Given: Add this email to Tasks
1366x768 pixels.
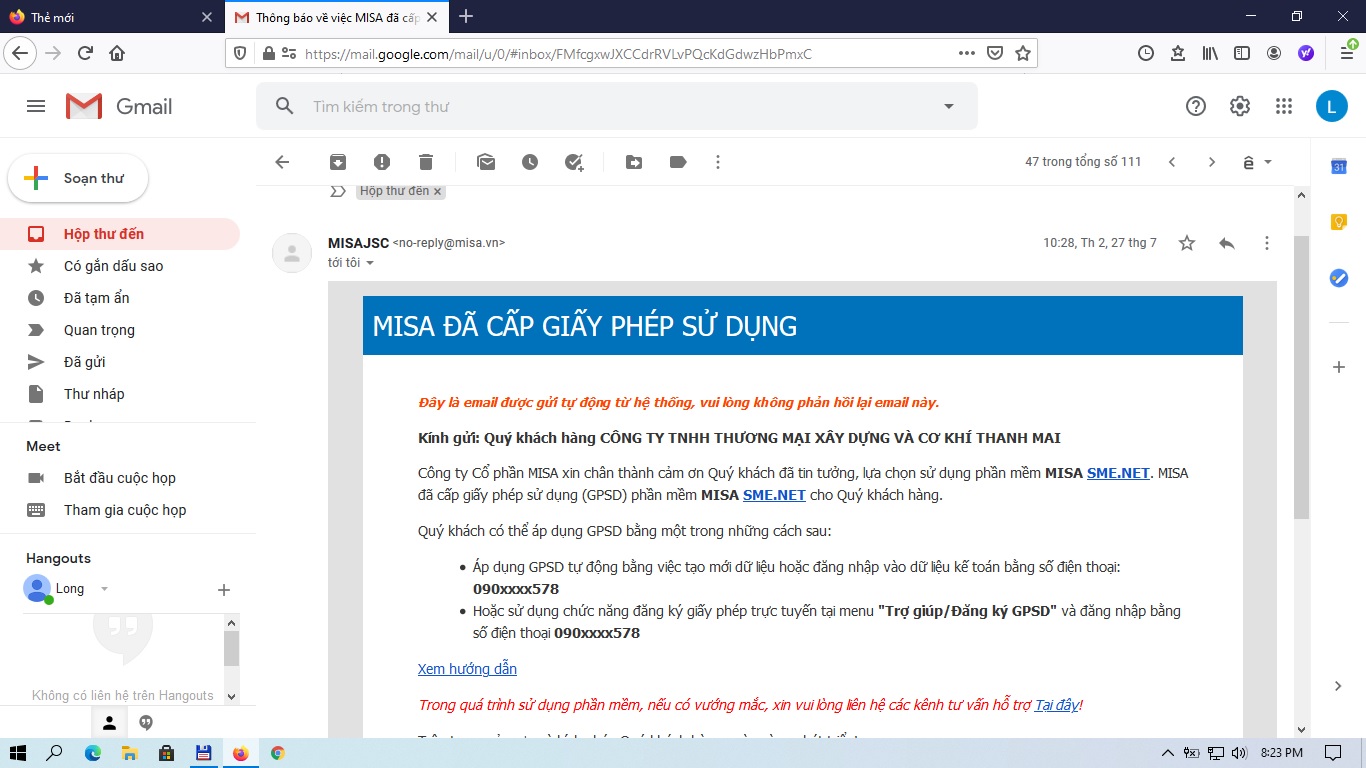Looking at the screenshot, I should click(574, 162).
